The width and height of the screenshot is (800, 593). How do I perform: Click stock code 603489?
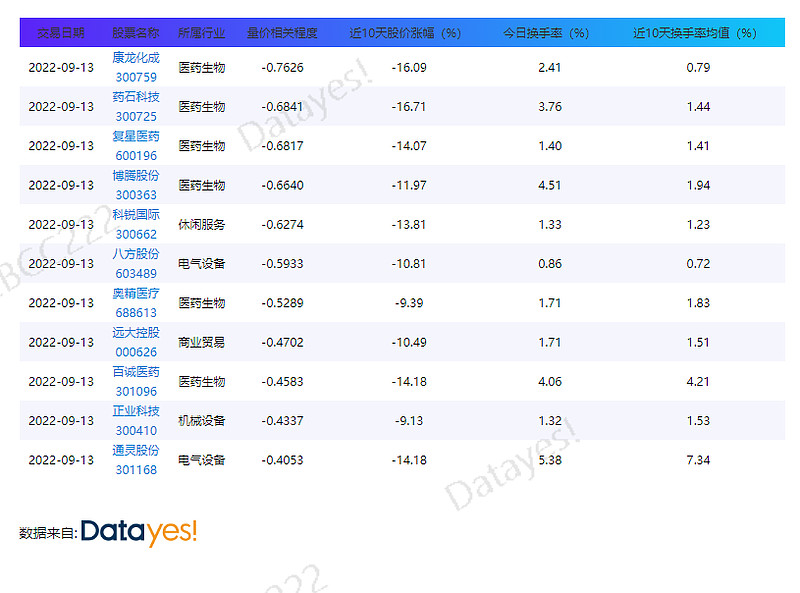pos(136,274)
